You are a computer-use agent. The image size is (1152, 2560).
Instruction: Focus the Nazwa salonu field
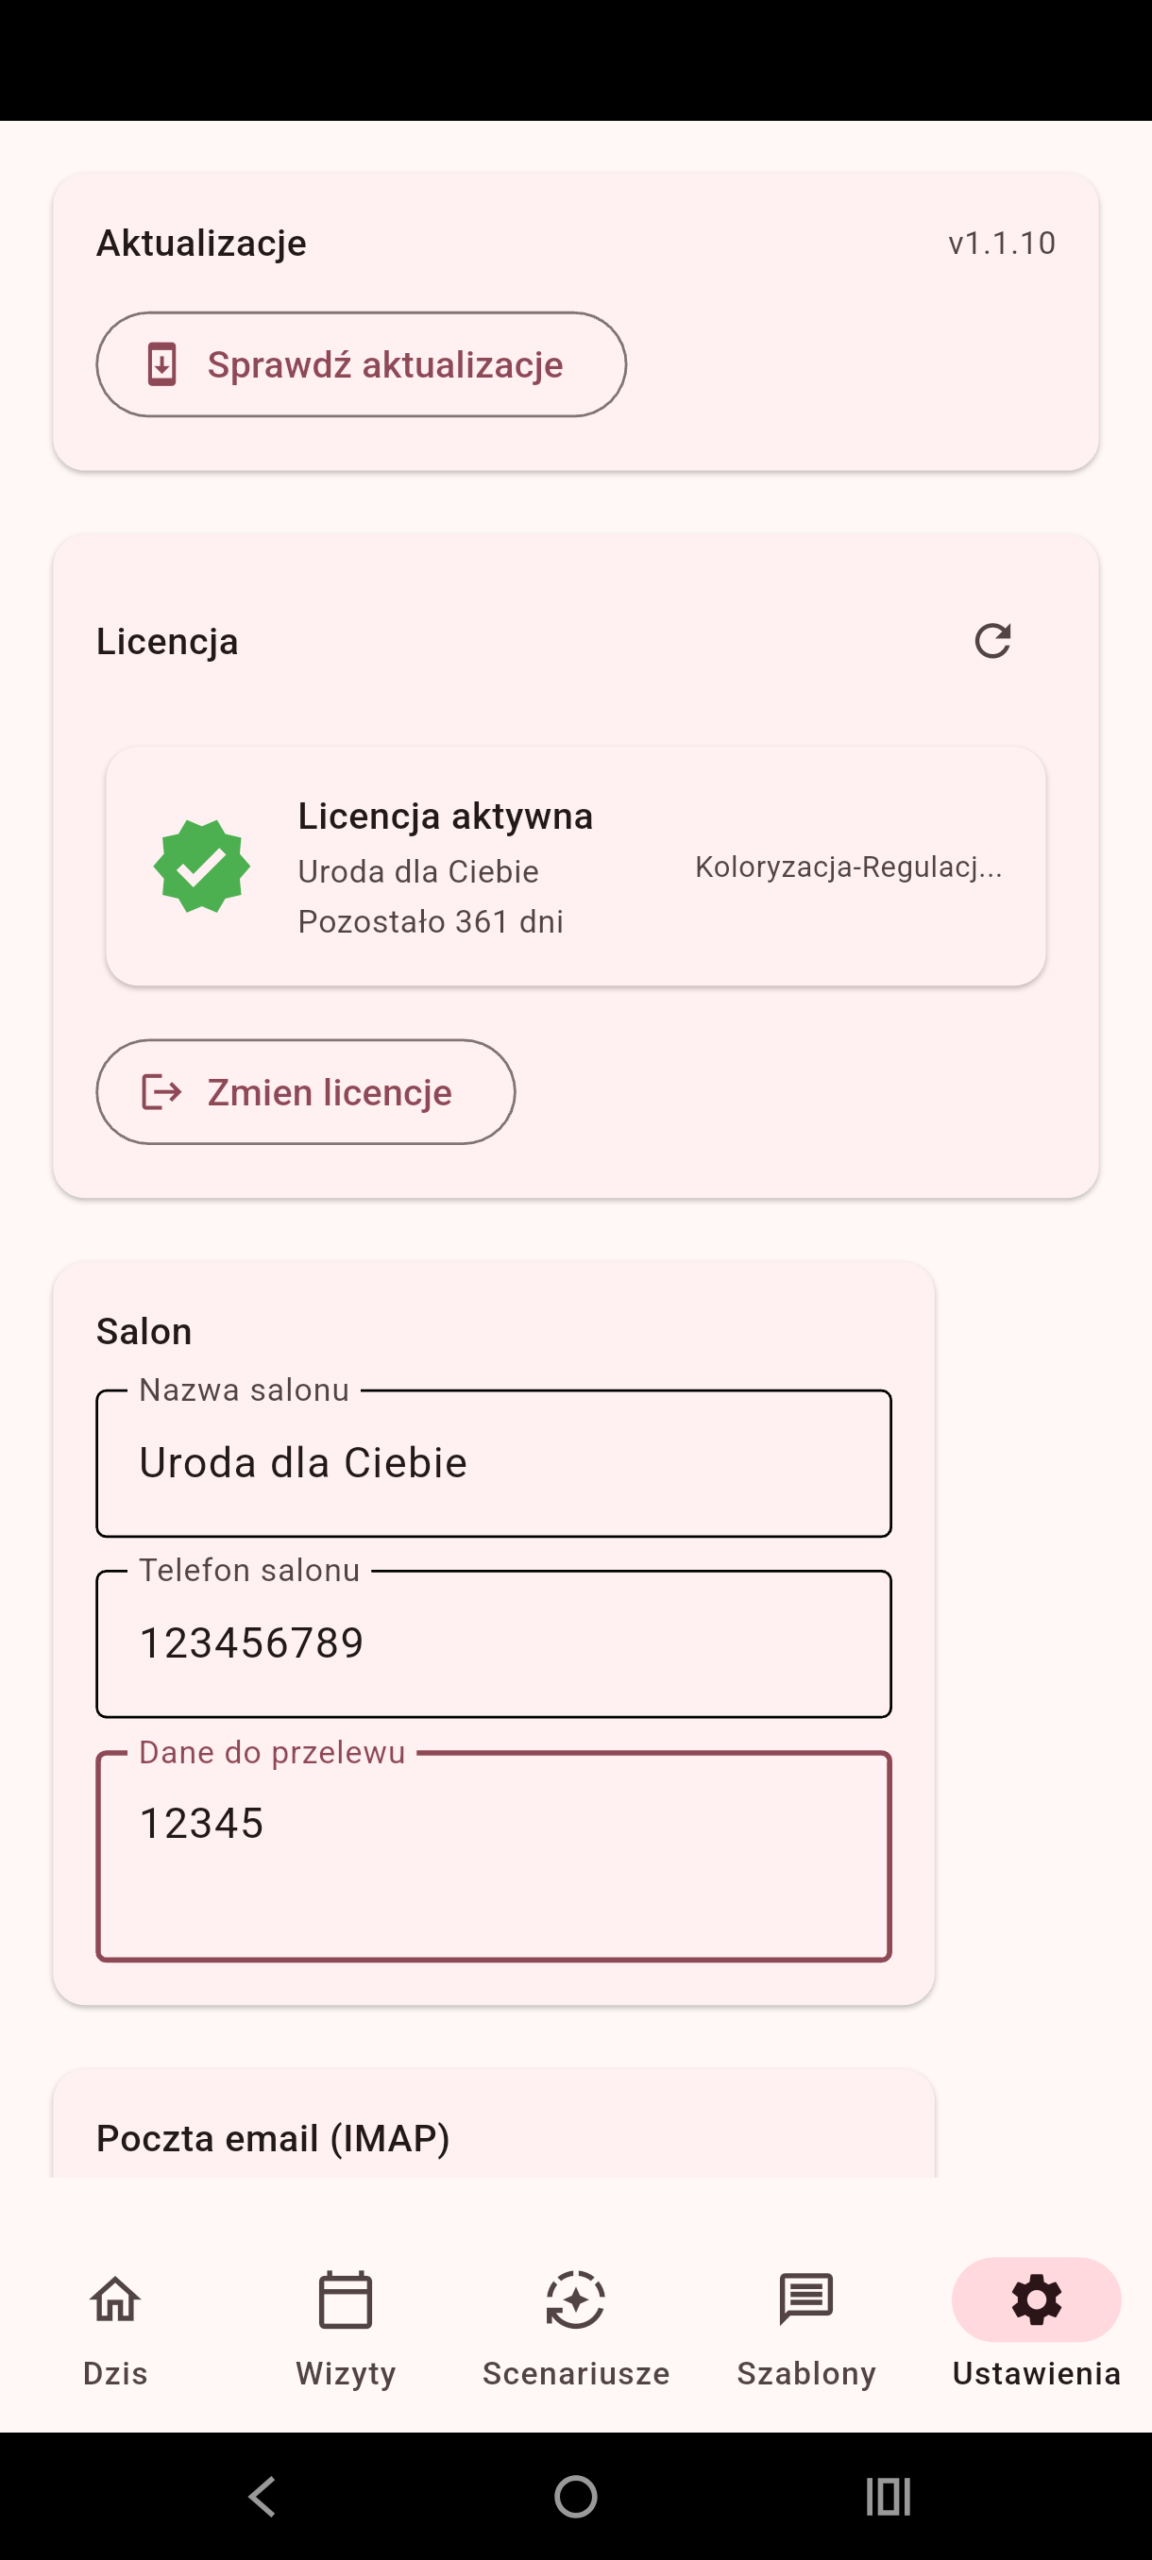[494, 1463]
